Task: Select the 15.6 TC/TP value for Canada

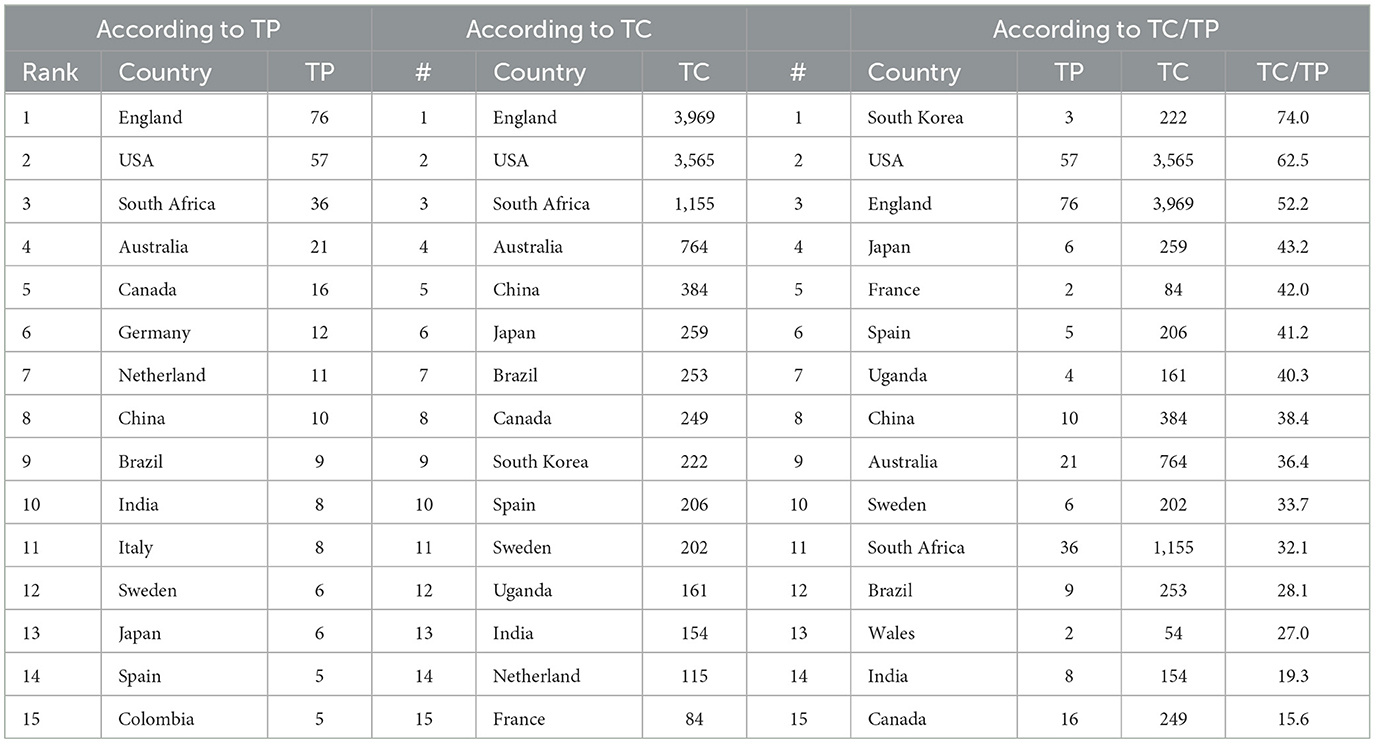Action: (x=1295, y=719)
